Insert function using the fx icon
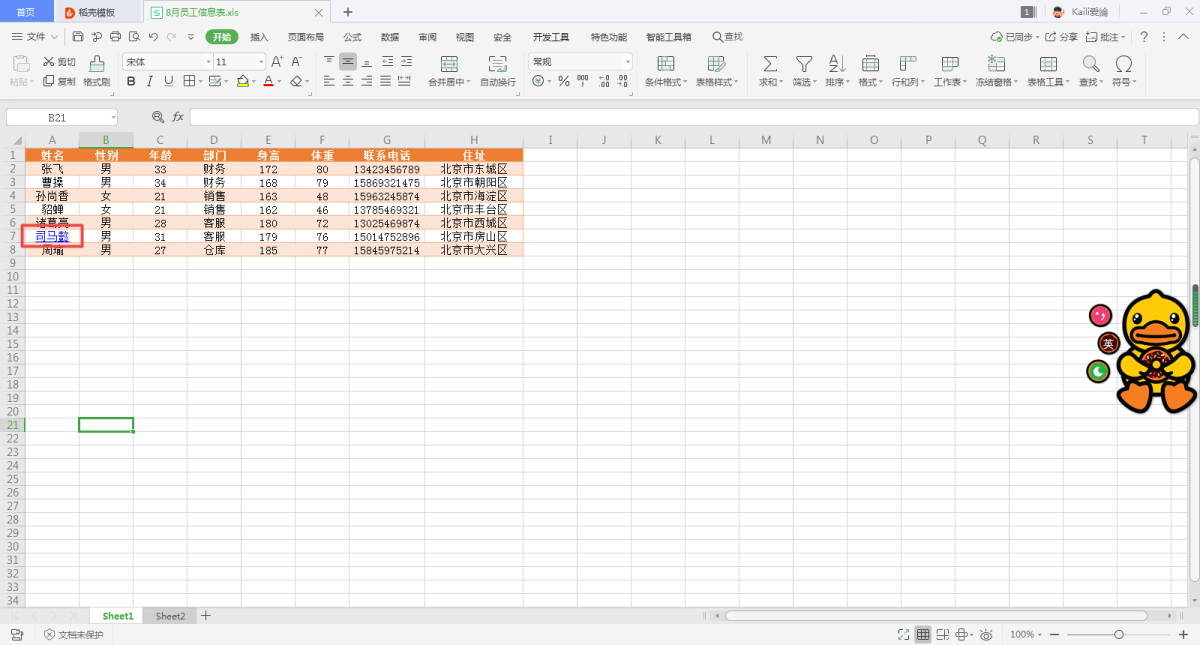The height and width of the screenshot is (645, 1200). (x=178, y=117)
